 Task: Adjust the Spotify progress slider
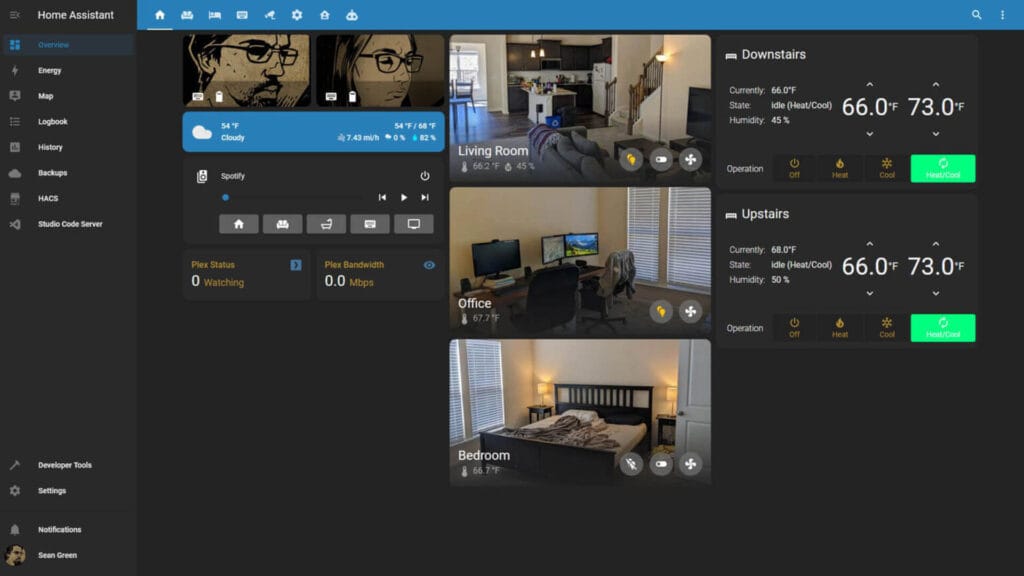[x=292, y=197]
